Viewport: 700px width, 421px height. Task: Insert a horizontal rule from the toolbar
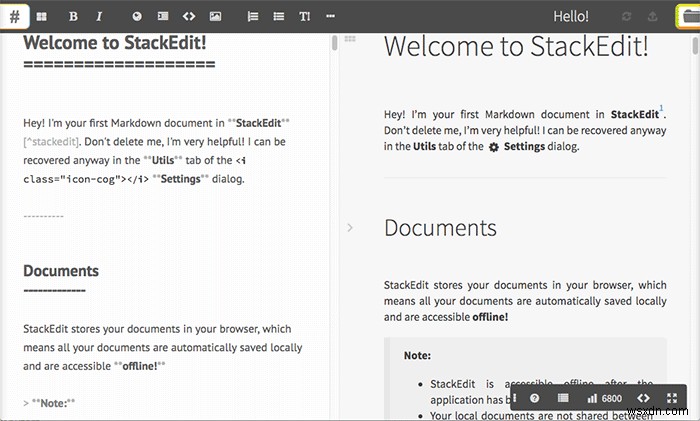point(330,17)
